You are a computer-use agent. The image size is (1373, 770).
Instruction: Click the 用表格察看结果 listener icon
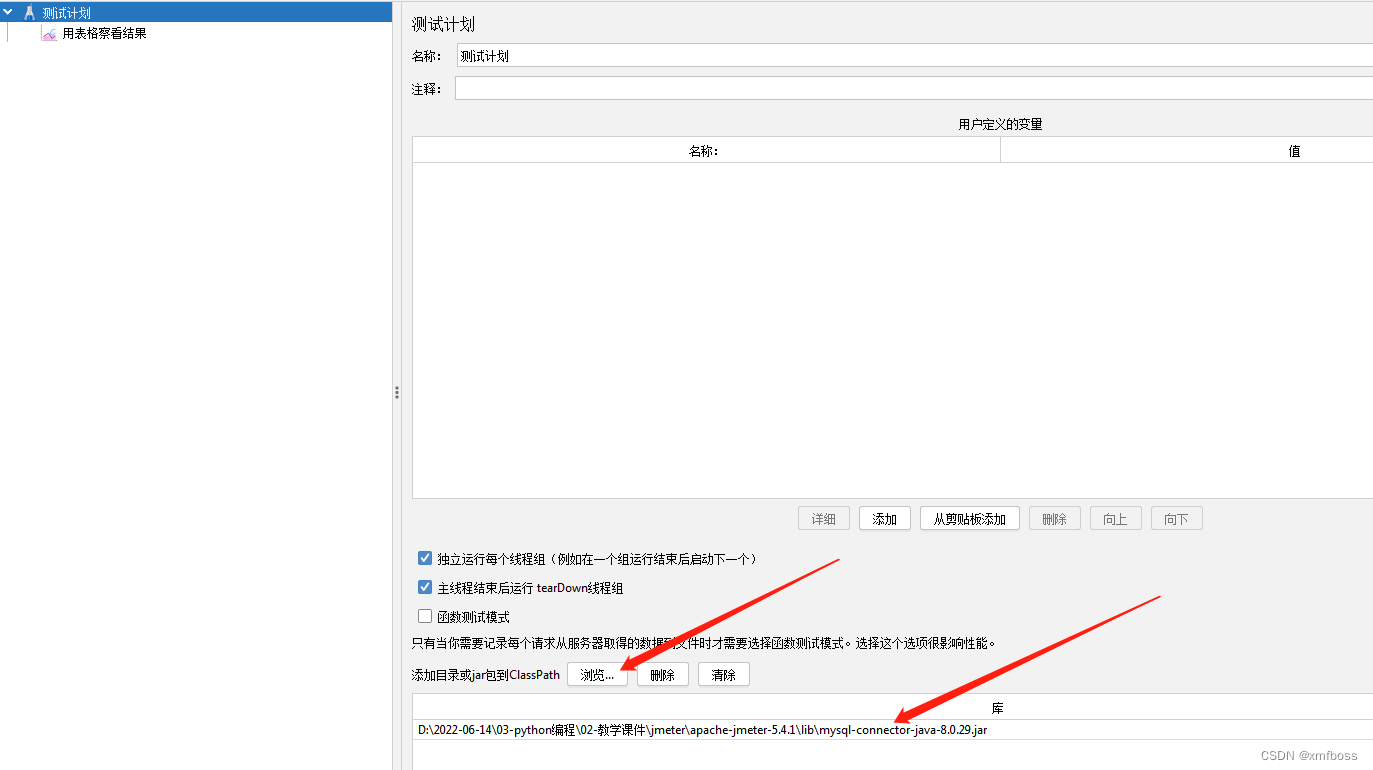[49, 34]
